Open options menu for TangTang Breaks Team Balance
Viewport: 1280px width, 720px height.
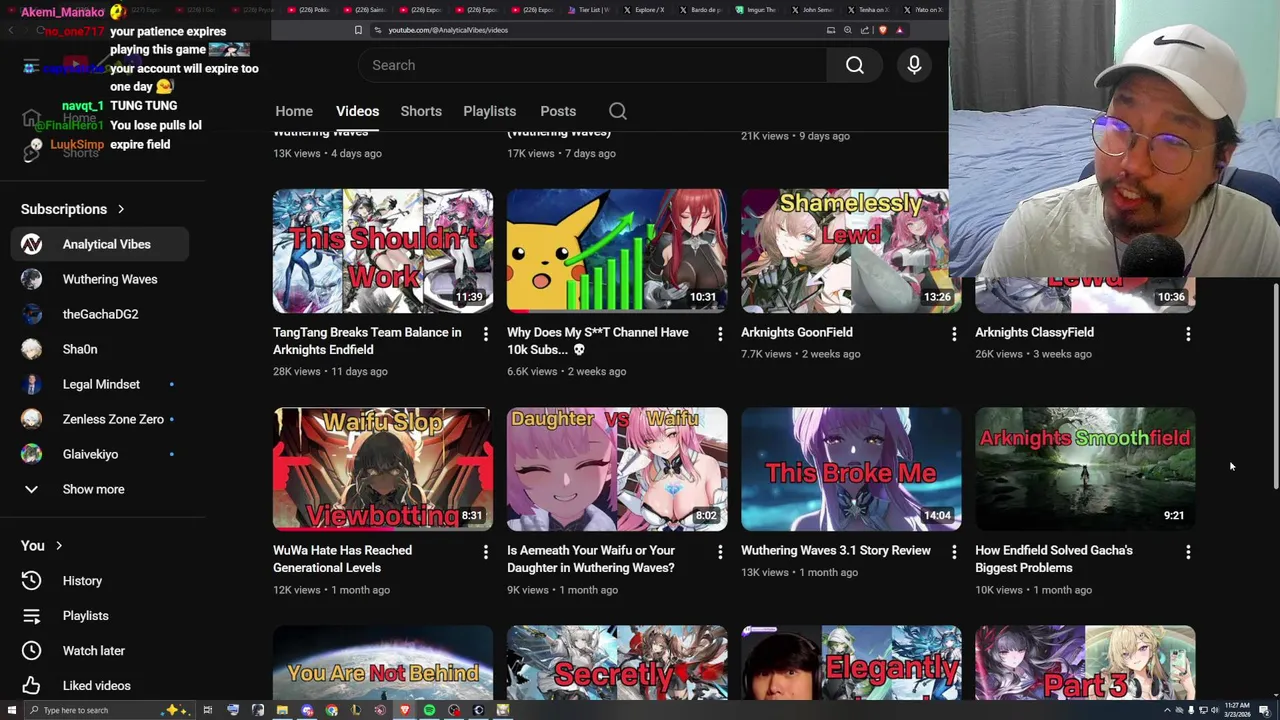486,334
